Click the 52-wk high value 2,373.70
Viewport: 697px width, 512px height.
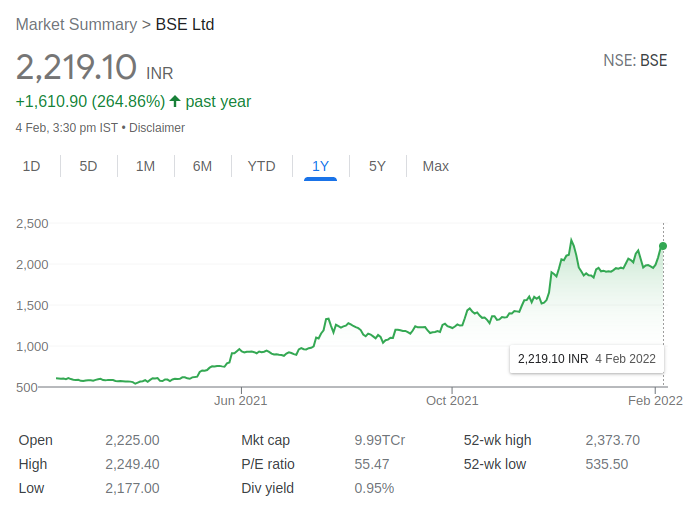(x=613, y=440)
